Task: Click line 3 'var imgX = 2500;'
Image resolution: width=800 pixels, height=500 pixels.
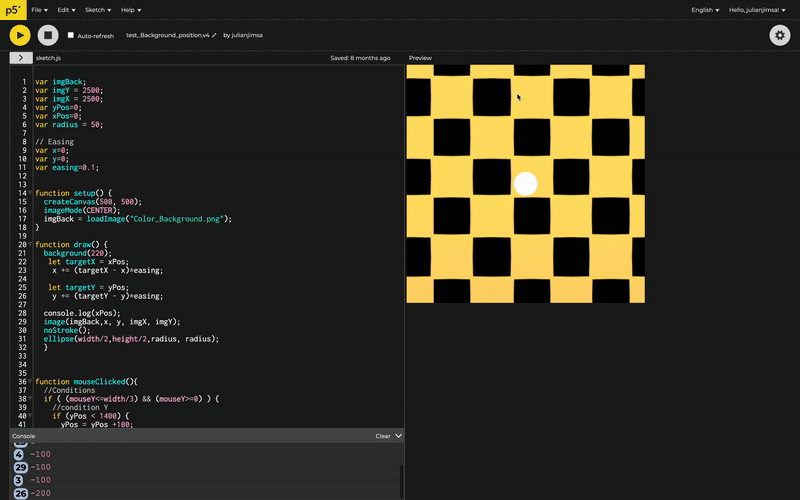Action: [69, 99]
